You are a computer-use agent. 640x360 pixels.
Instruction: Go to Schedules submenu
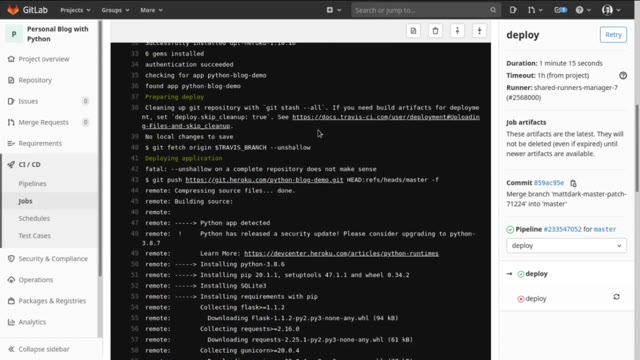tap(34, 218)
